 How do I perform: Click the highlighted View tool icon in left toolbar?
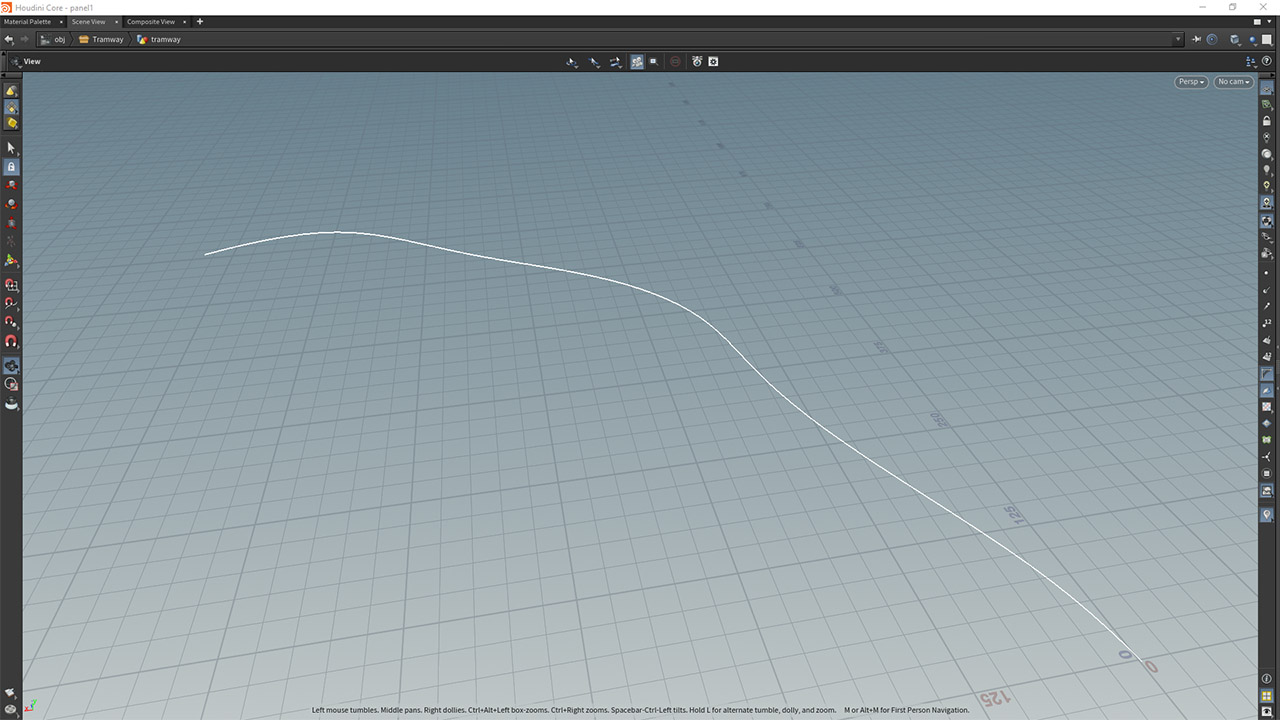coord(11,366)
